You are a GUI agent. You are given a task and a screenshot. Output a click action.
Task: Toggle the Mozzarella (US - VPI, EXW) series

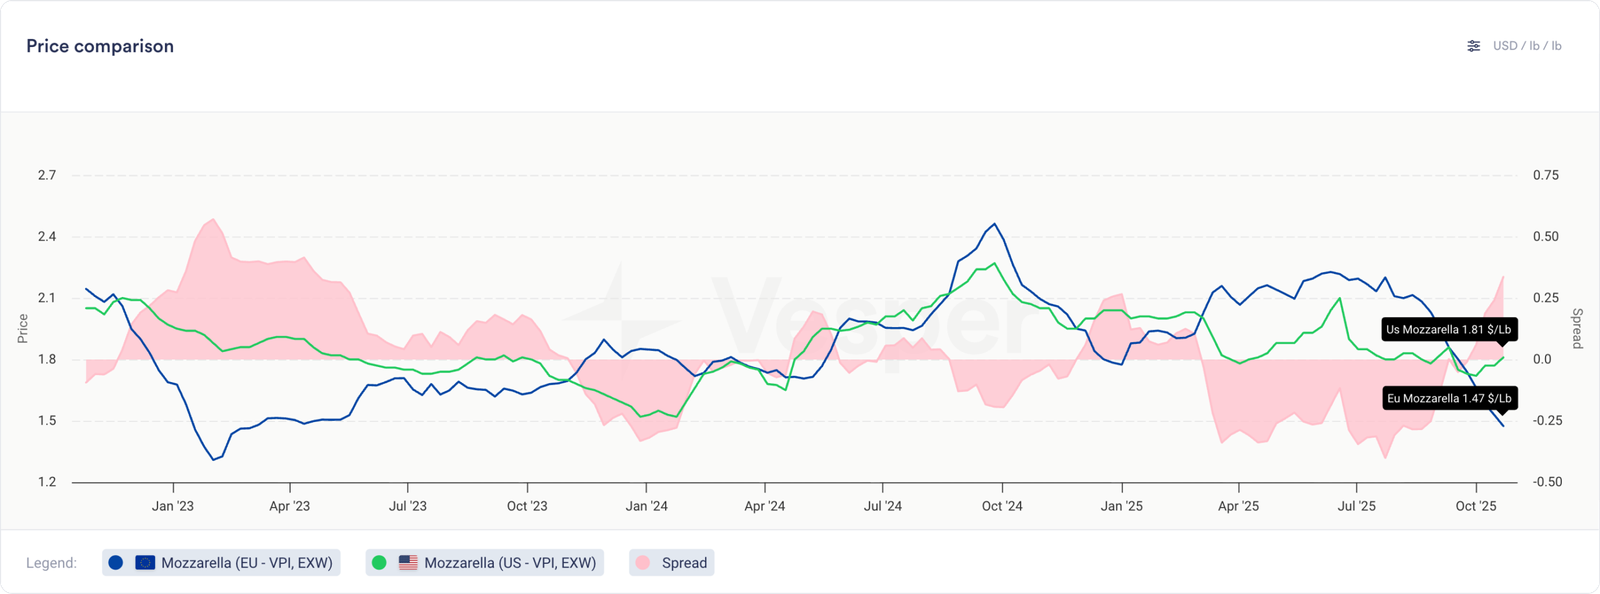510,563
